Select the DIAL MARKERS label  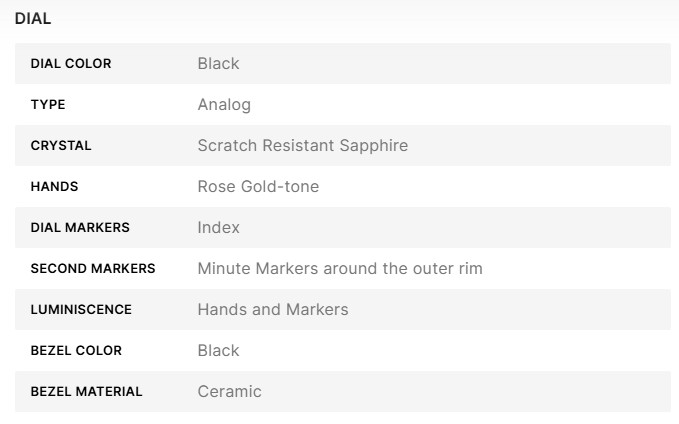pos(80,228)
